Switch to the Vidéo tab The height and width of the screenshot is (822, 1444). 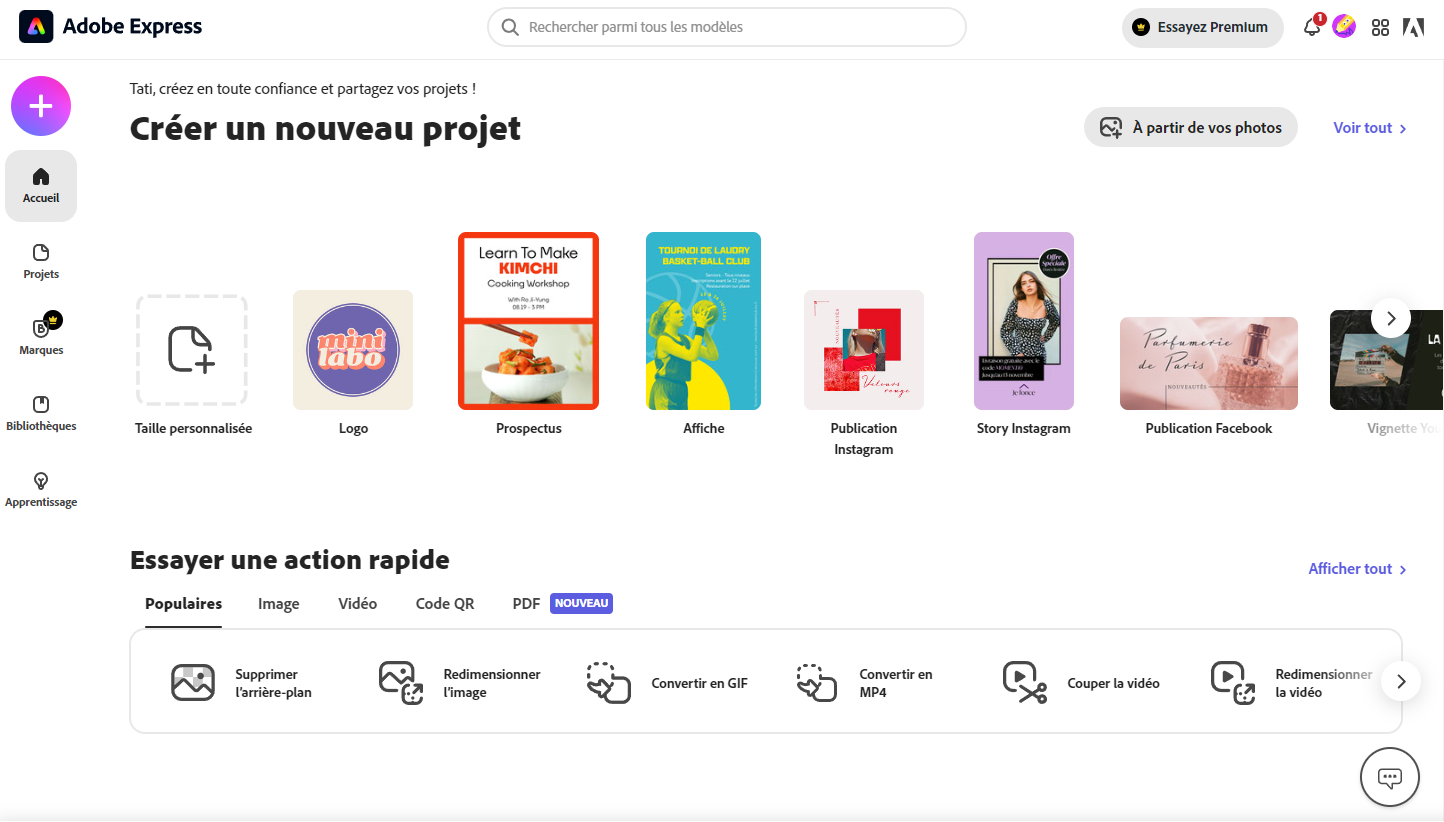357,604
